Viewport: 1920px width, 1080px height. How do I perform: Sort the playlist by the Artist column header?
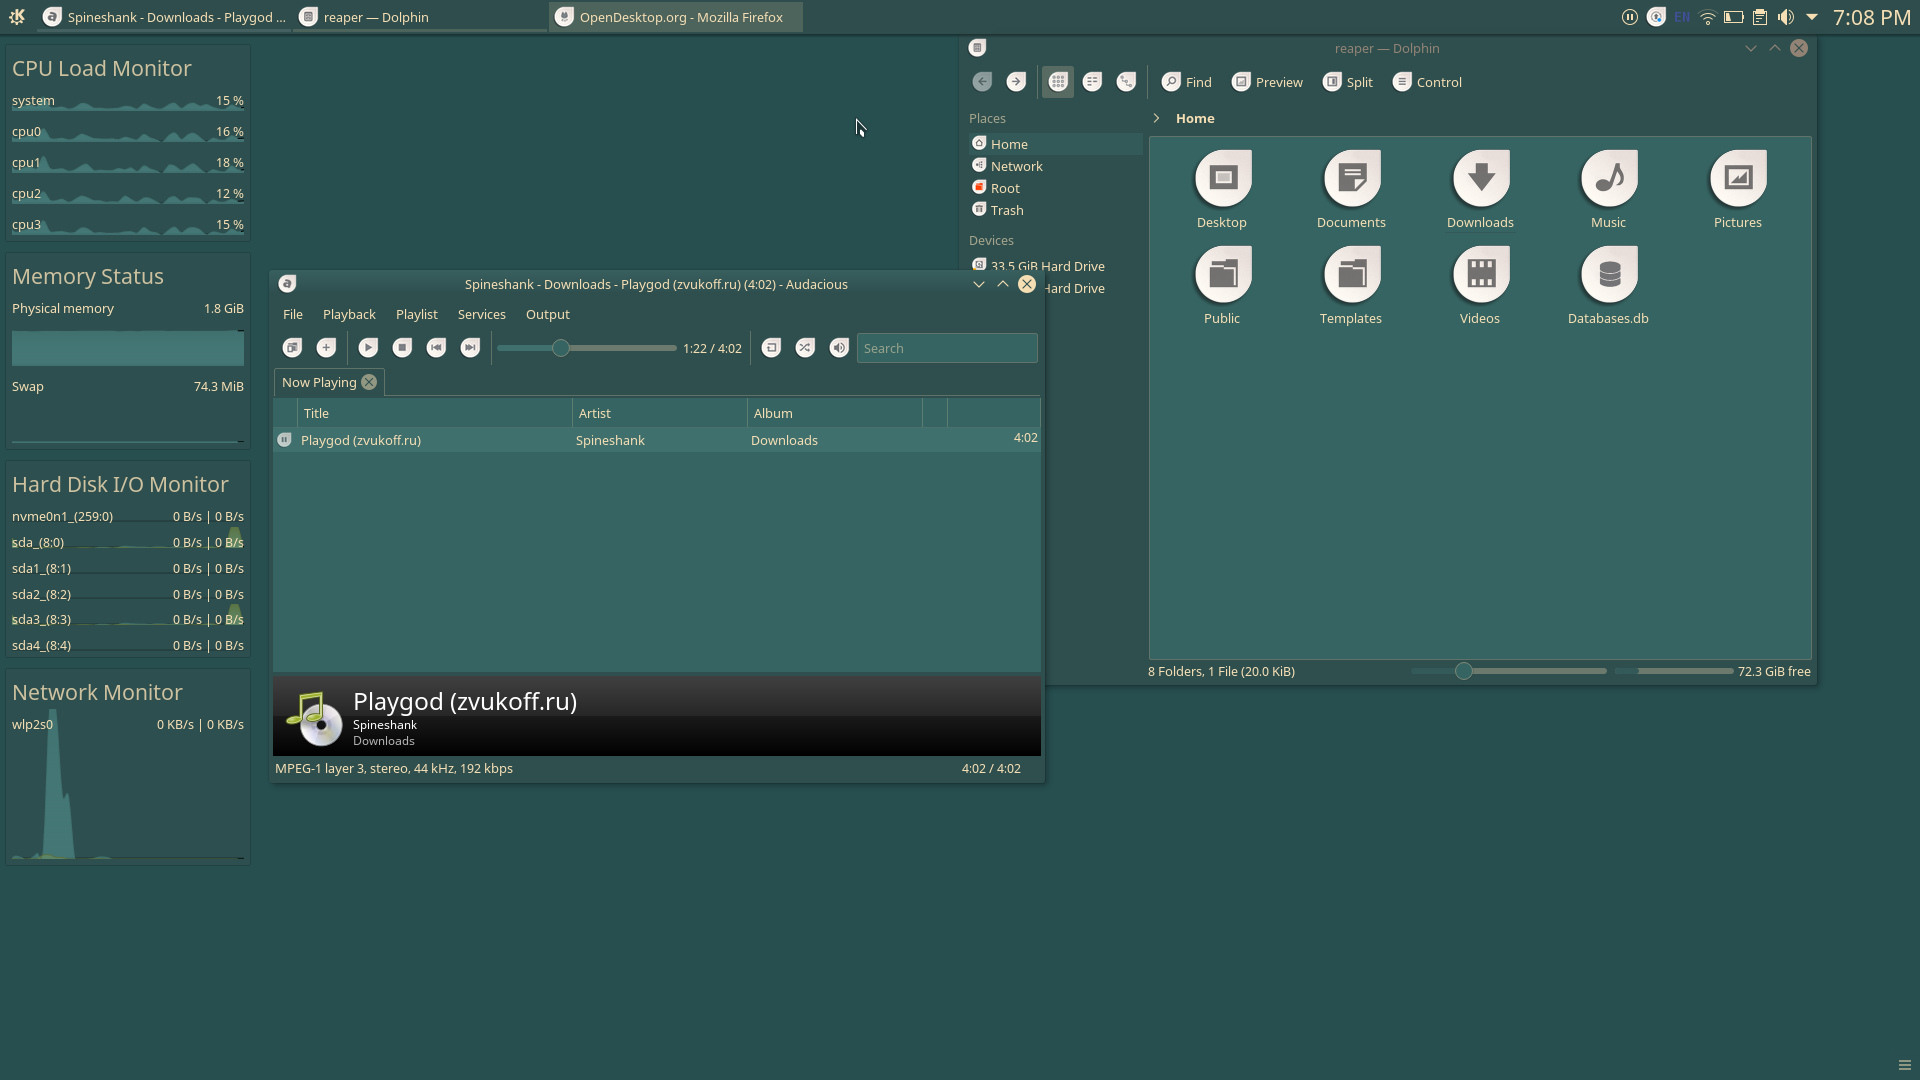point(660,413)
